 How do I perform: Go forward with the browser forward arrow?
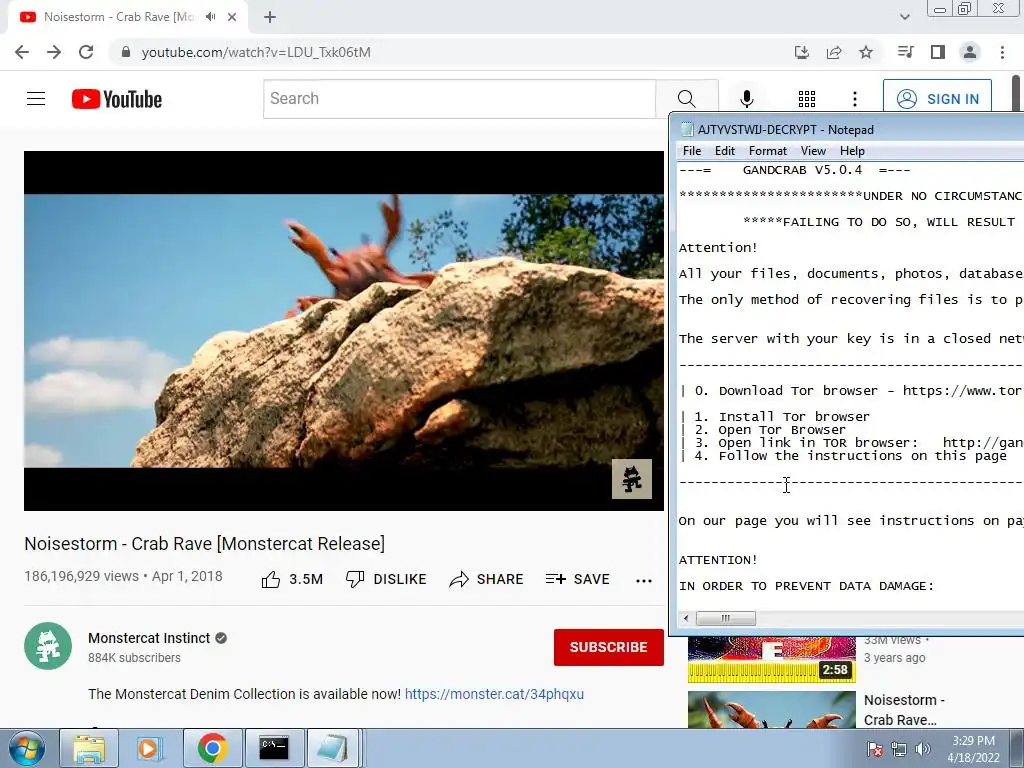[54, 52]
